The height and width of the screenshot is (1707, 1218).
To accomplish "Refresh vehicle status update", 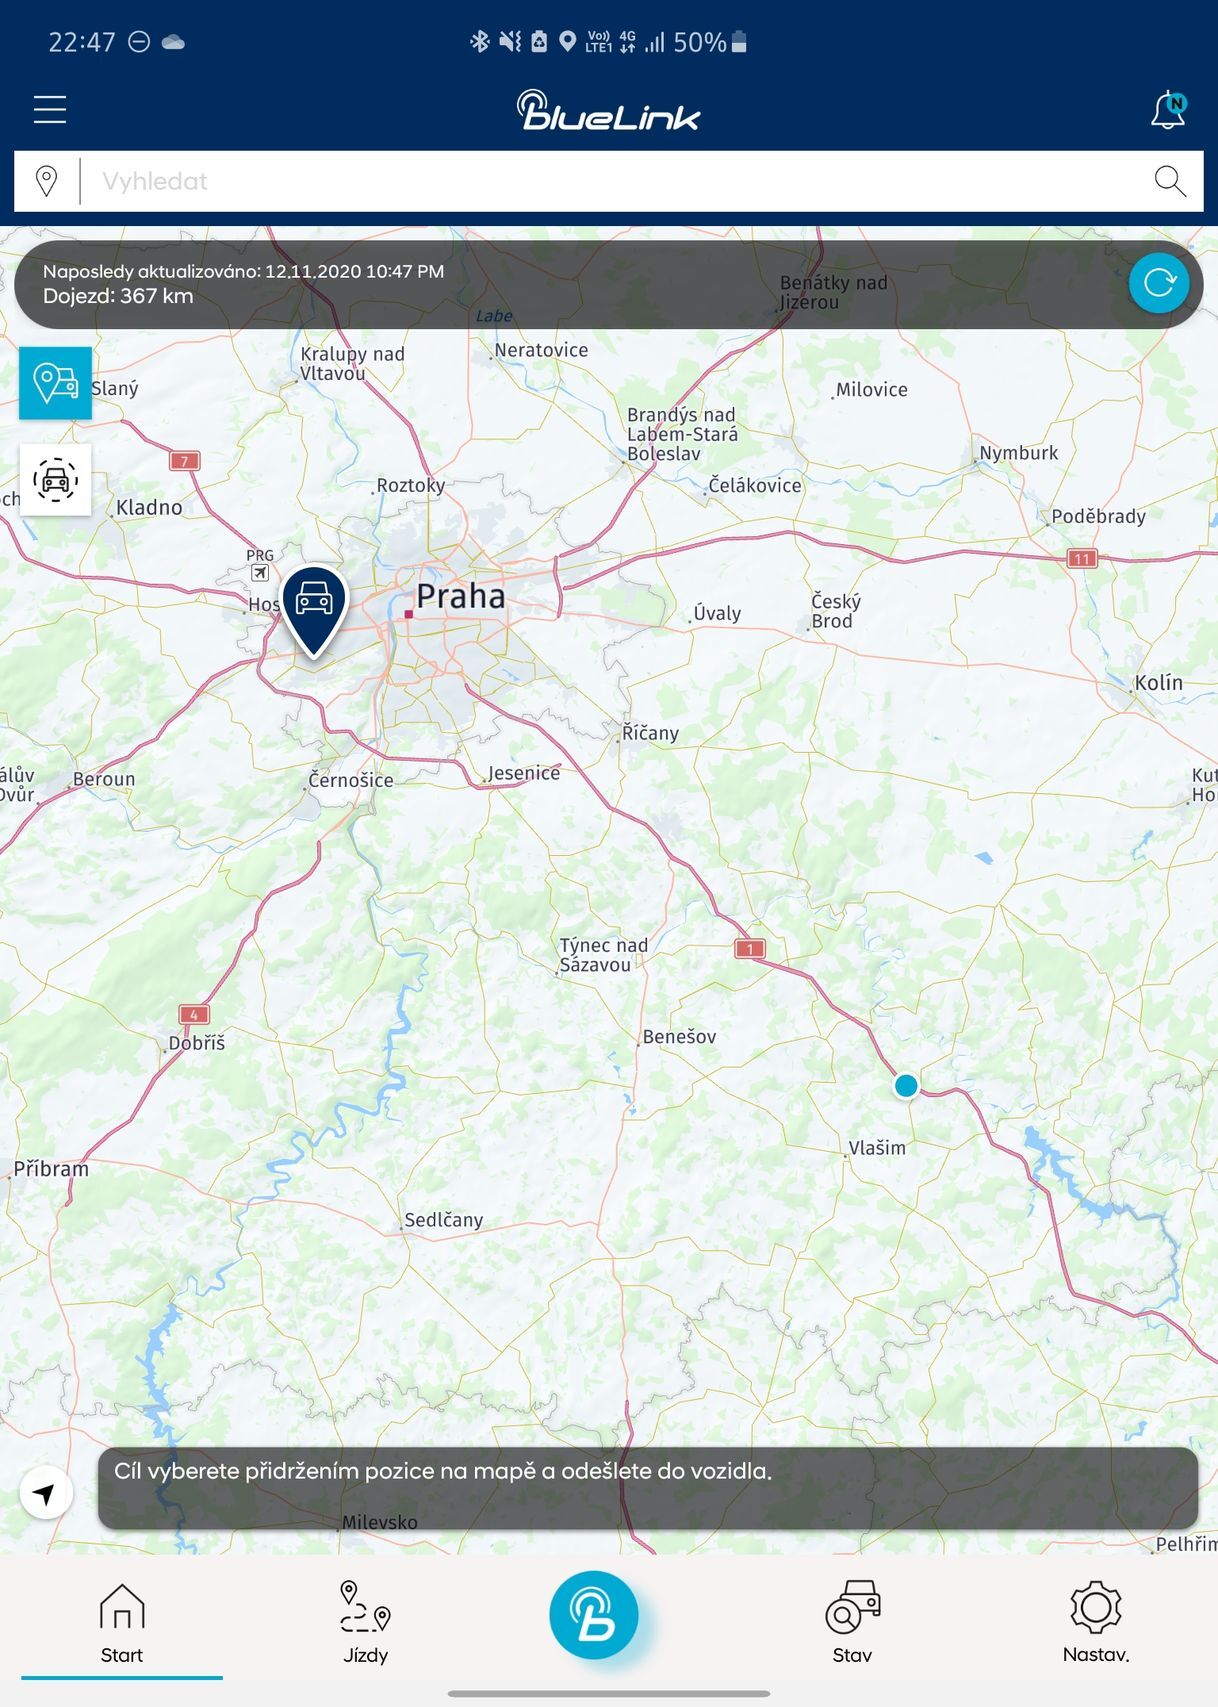I will click(1158, 283).
